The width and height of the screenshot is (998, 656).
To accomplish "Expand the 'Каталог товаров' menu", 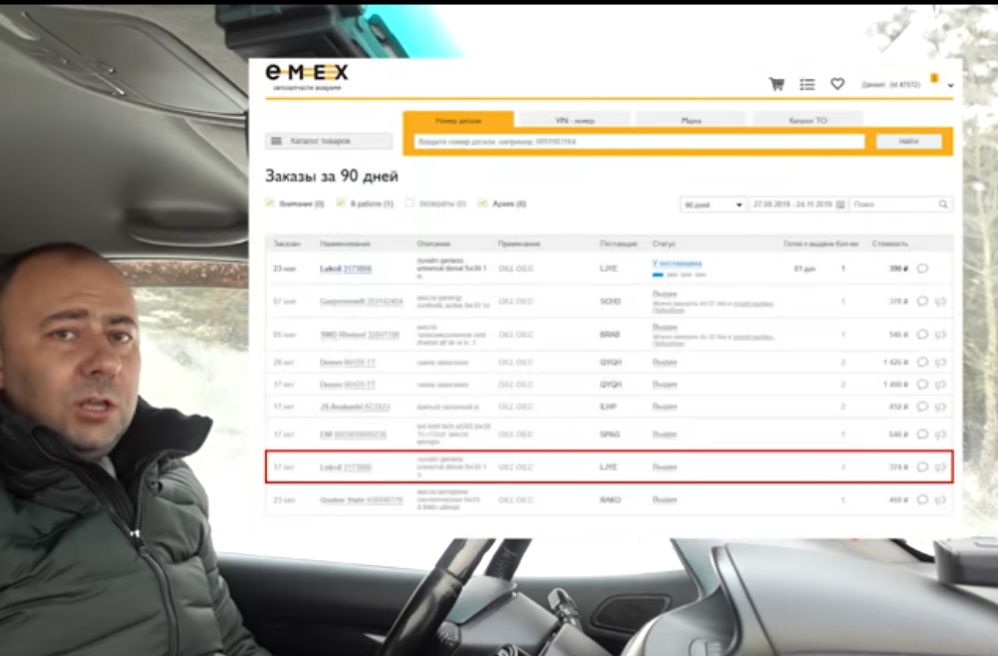I will click(x=327, y=142).
